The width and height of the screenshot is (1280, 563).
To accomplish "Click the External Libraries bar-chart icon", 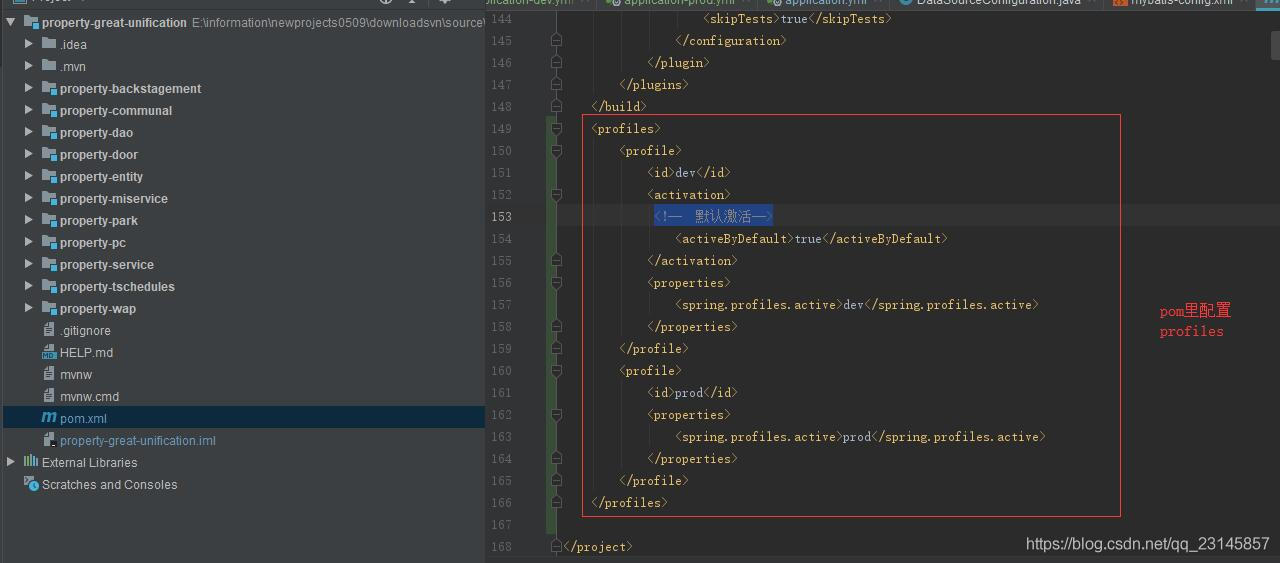I will (31, 462).
